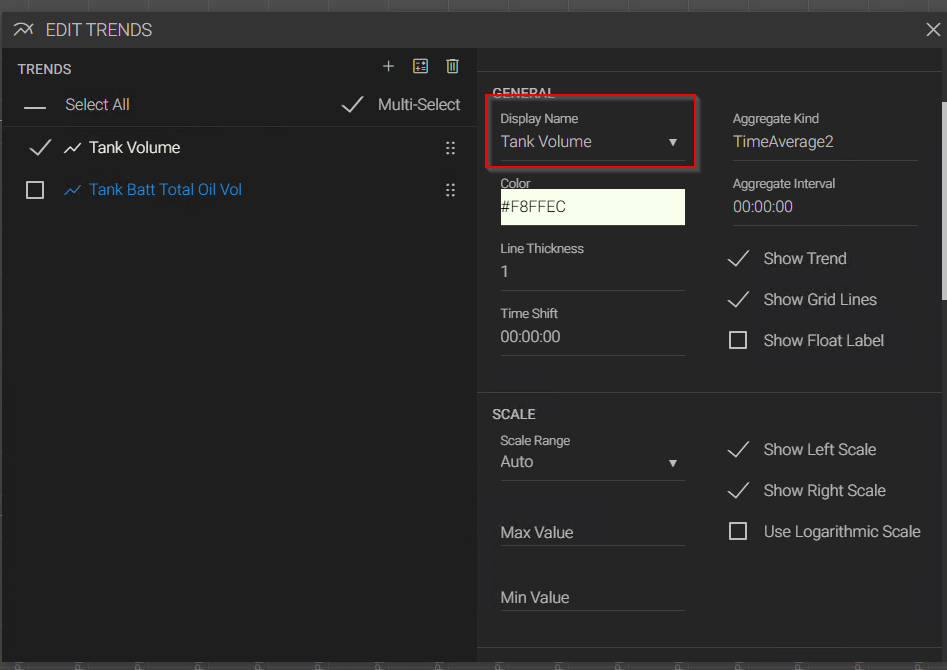Screen dimensions: 947x670
Task: Close the Edit Trends dialog
Action: [x=932, y=30]
